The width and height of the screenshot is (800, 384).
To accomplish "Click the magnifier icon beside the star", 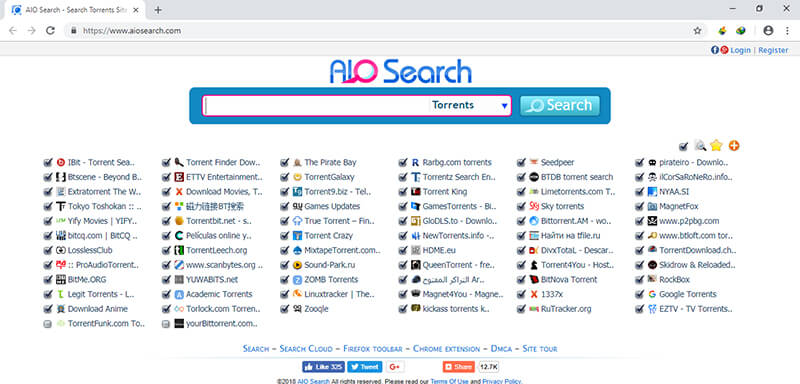I will tap(701, 146).
